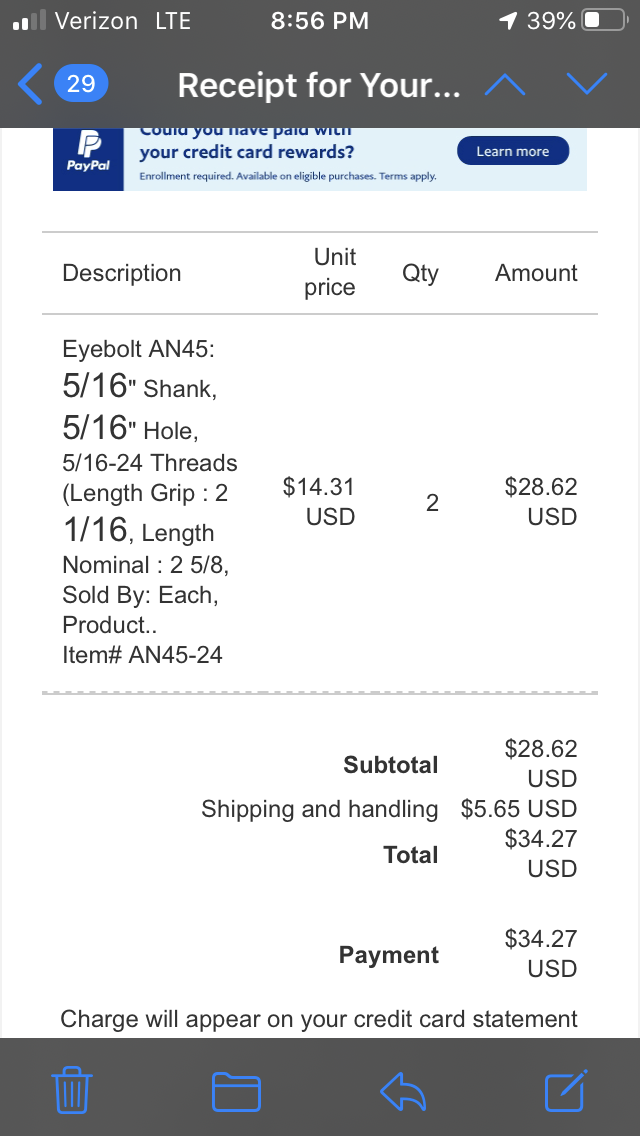Go to the previous message with the up arrow
This screenshot has height=1136, width=640.
[x=504, y=85]
